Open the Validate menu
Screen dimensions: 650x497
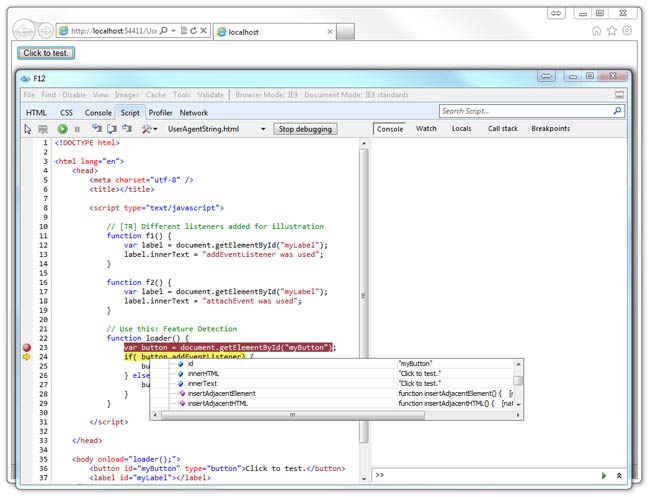coord(210,95)
